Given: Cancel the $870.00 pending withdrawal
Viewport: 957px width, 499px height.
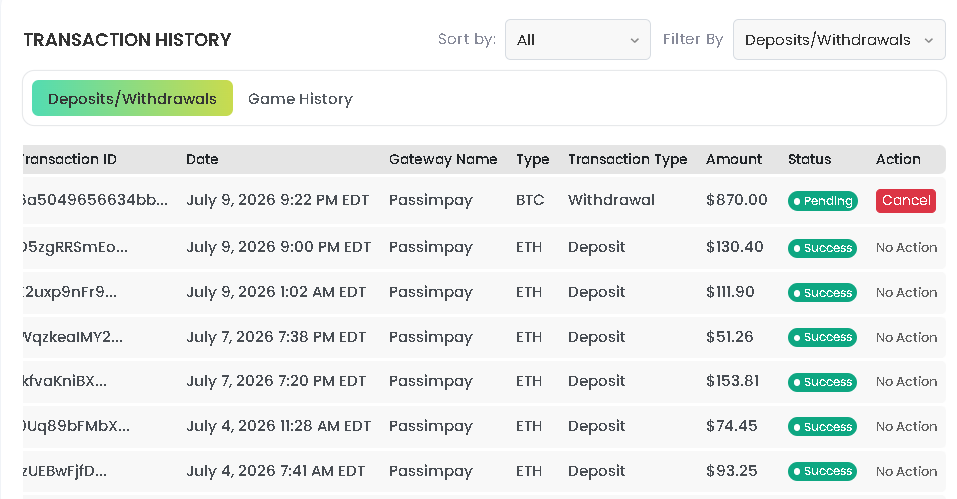Looking at the screenshot, I should click(x=906, y=201).
